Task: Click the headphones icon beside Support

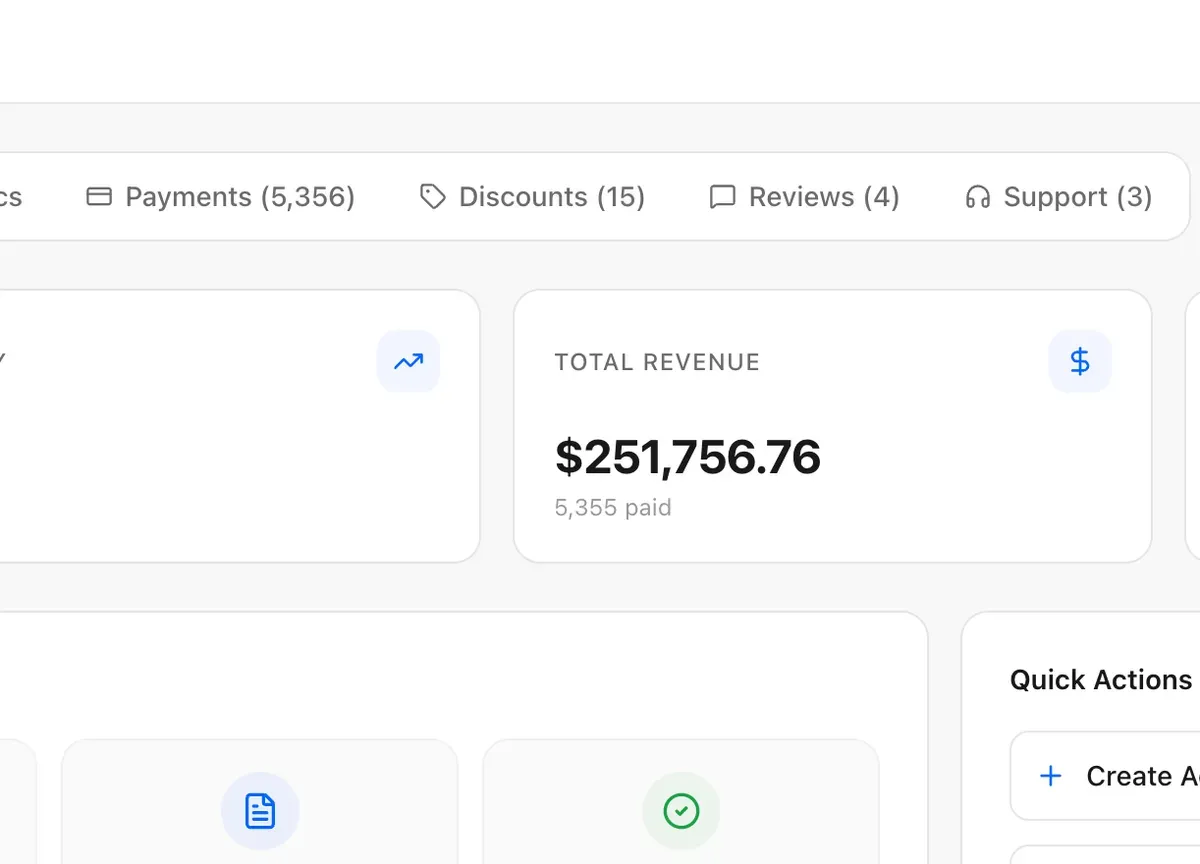Action: point(978,197)
